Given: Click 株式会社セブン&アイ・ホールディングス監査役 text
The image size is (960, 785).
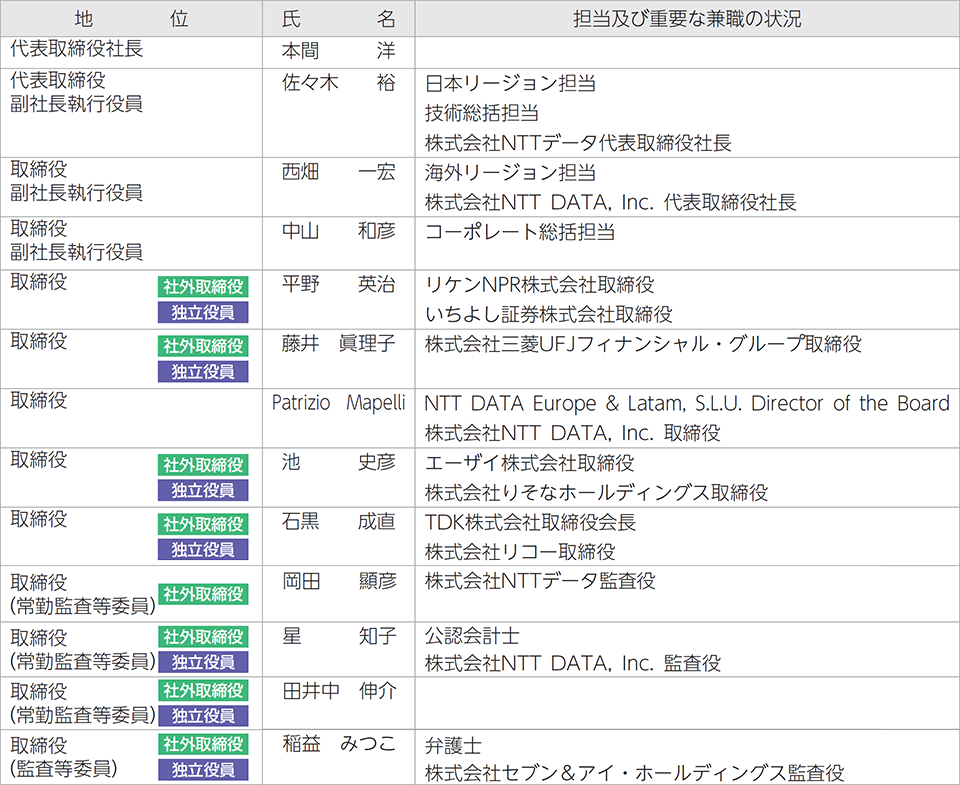Looking at the screenshot, I should point(635,773).
